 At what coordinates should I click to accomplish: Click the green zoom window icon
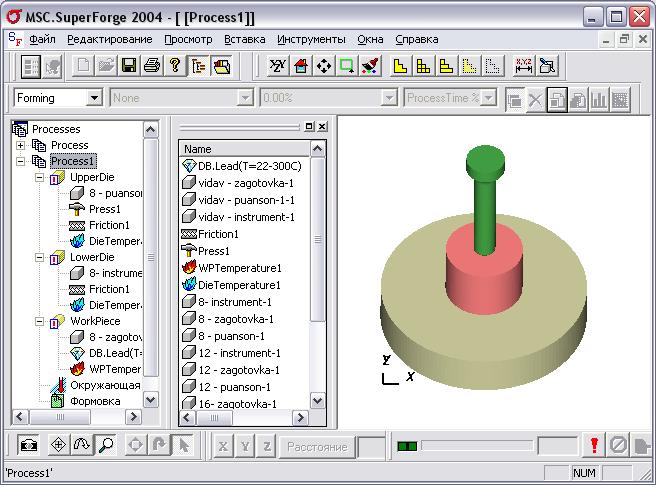coord(347,66)
